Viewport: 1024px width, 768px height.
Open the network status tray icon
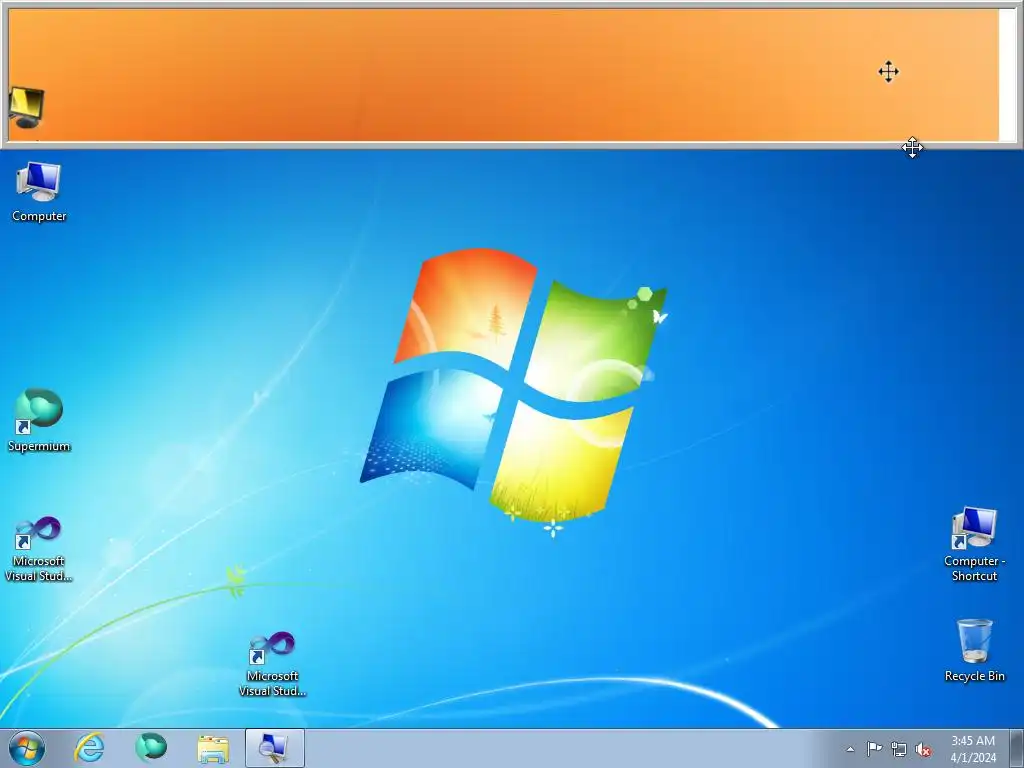[x=899, y=749]
